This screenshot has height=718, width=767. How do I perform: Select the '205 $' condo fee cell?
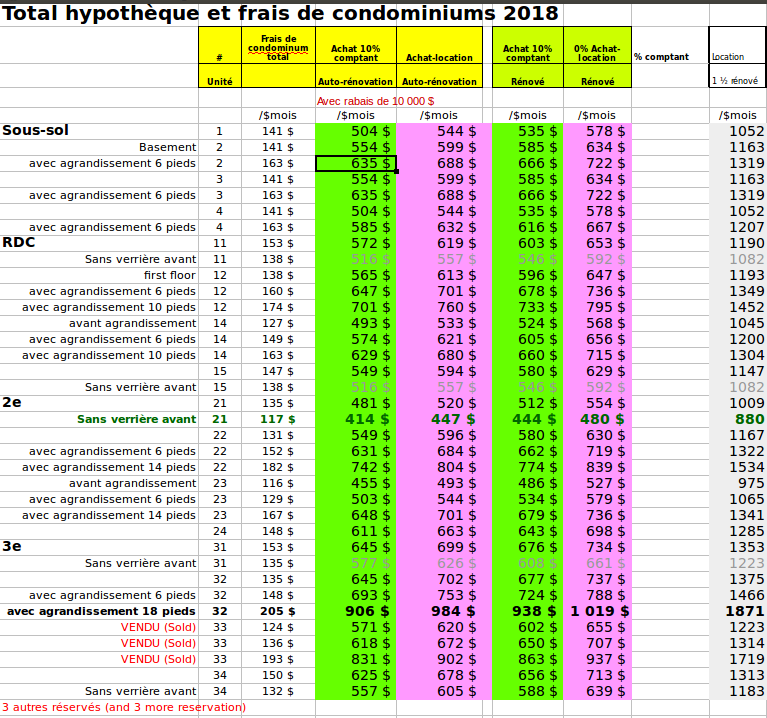[278, 611]
